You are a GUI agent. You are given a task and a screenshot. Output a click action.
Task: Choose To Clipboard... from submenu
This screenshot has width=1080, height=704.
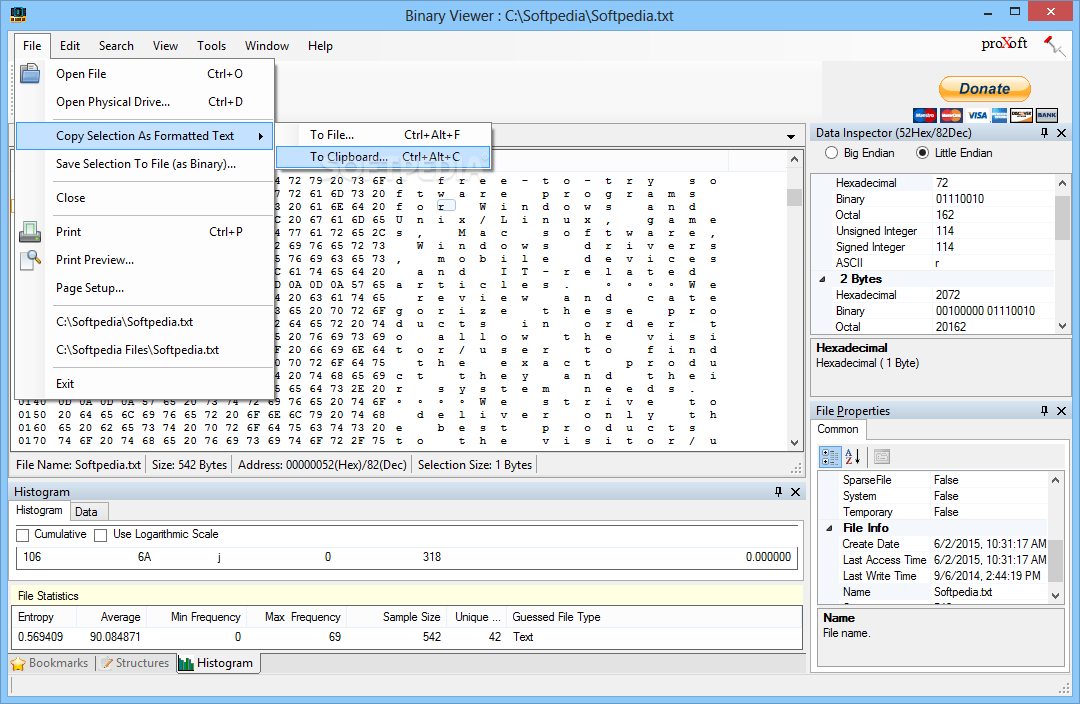point(383,157)
